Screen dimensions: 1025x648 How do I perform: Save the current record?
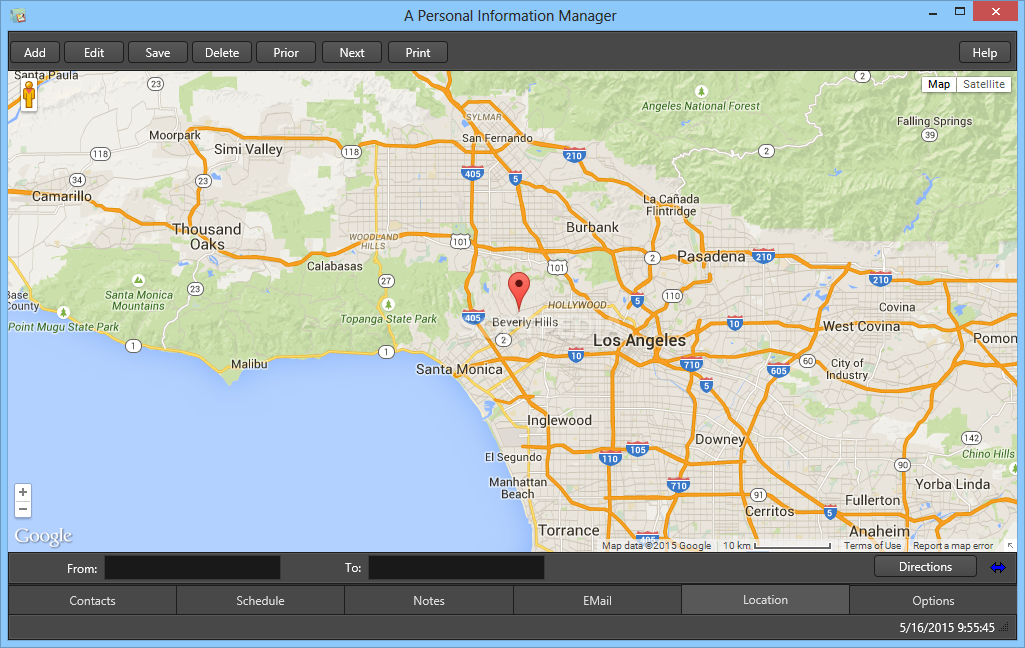[x=158, y=52]
